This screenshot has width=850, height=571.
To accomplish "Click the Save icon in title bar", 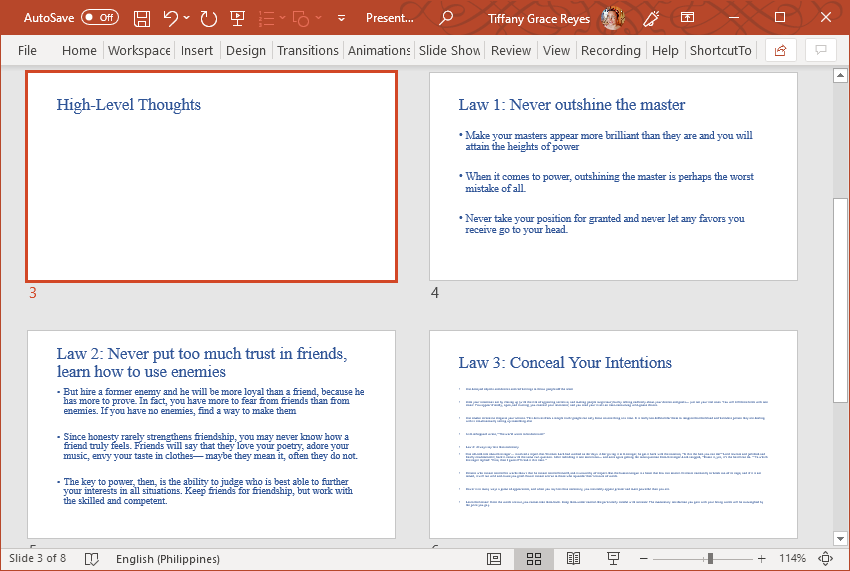I will point(142,18).
